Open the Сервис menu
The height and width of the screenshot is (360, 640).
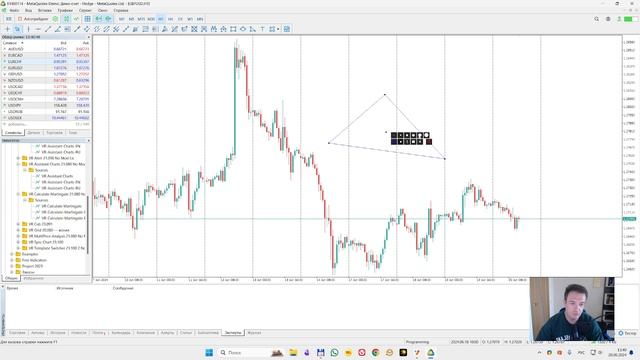[x=85, y=10]
